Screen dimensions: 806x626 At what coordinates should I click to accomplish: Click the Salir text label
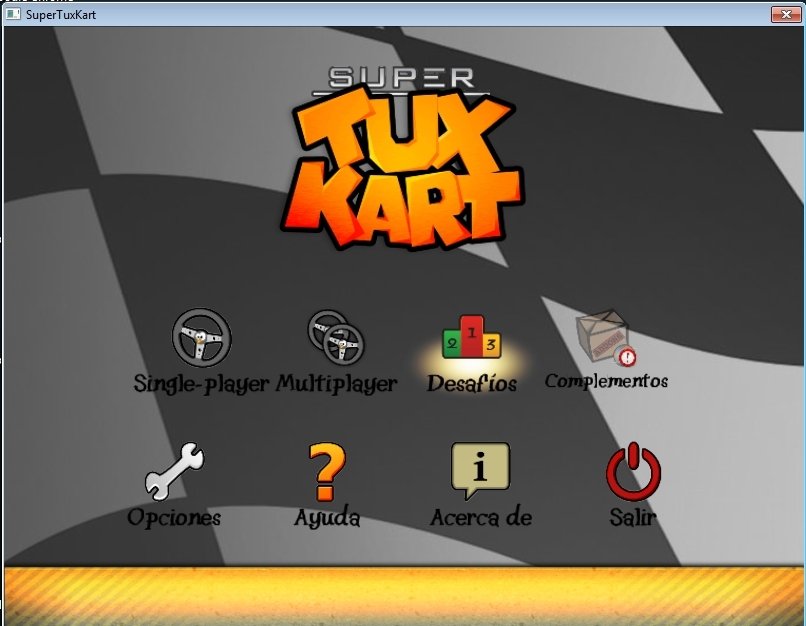[x=633, y=517]
